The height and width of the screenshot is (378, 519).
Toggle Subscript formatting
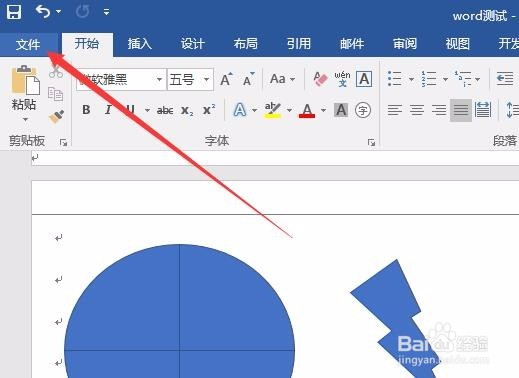(187, 110)
